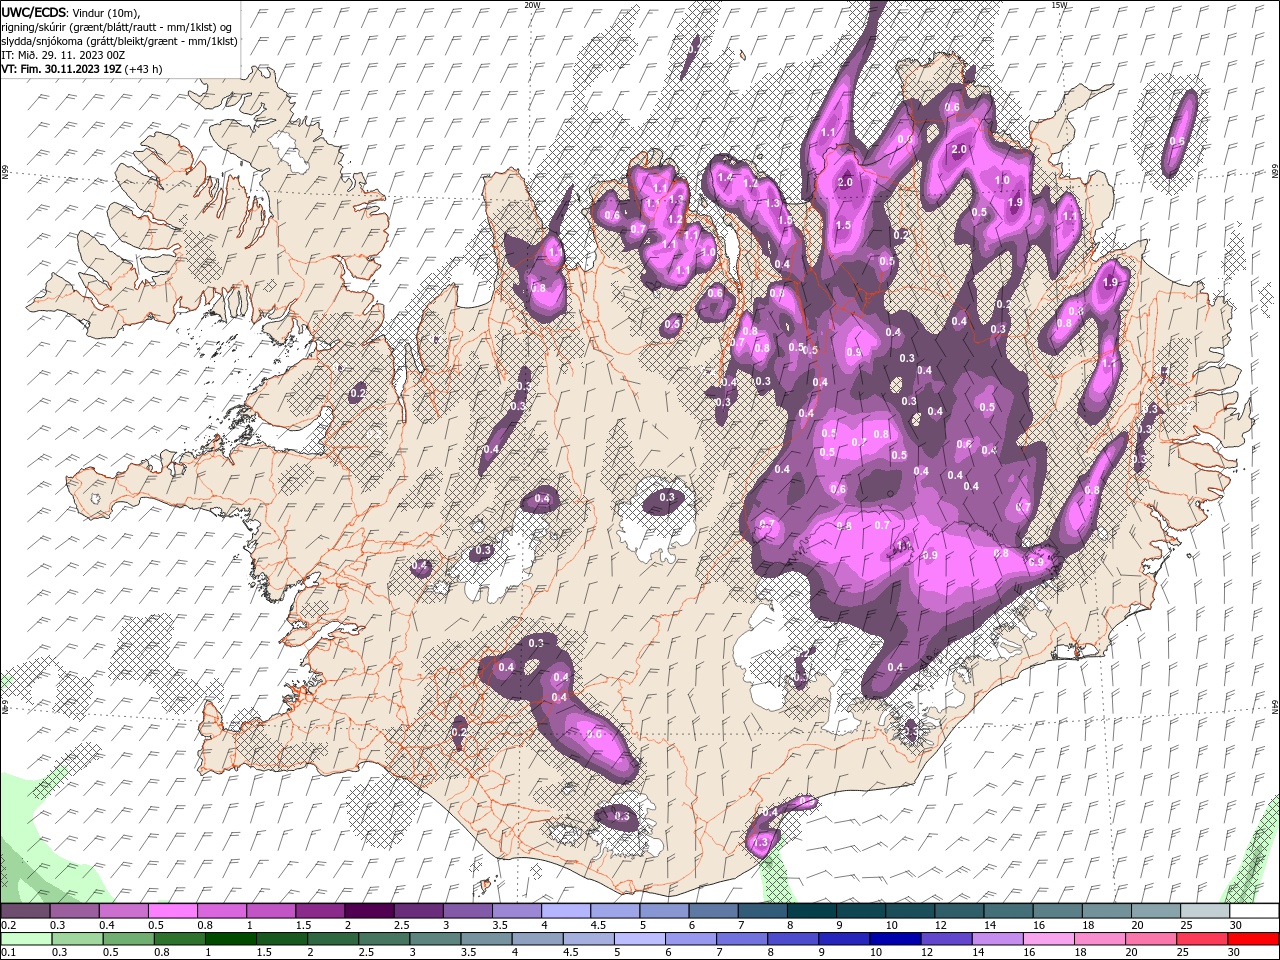
Task: Click the '0.2' label in snow legend
Action: 8,925
